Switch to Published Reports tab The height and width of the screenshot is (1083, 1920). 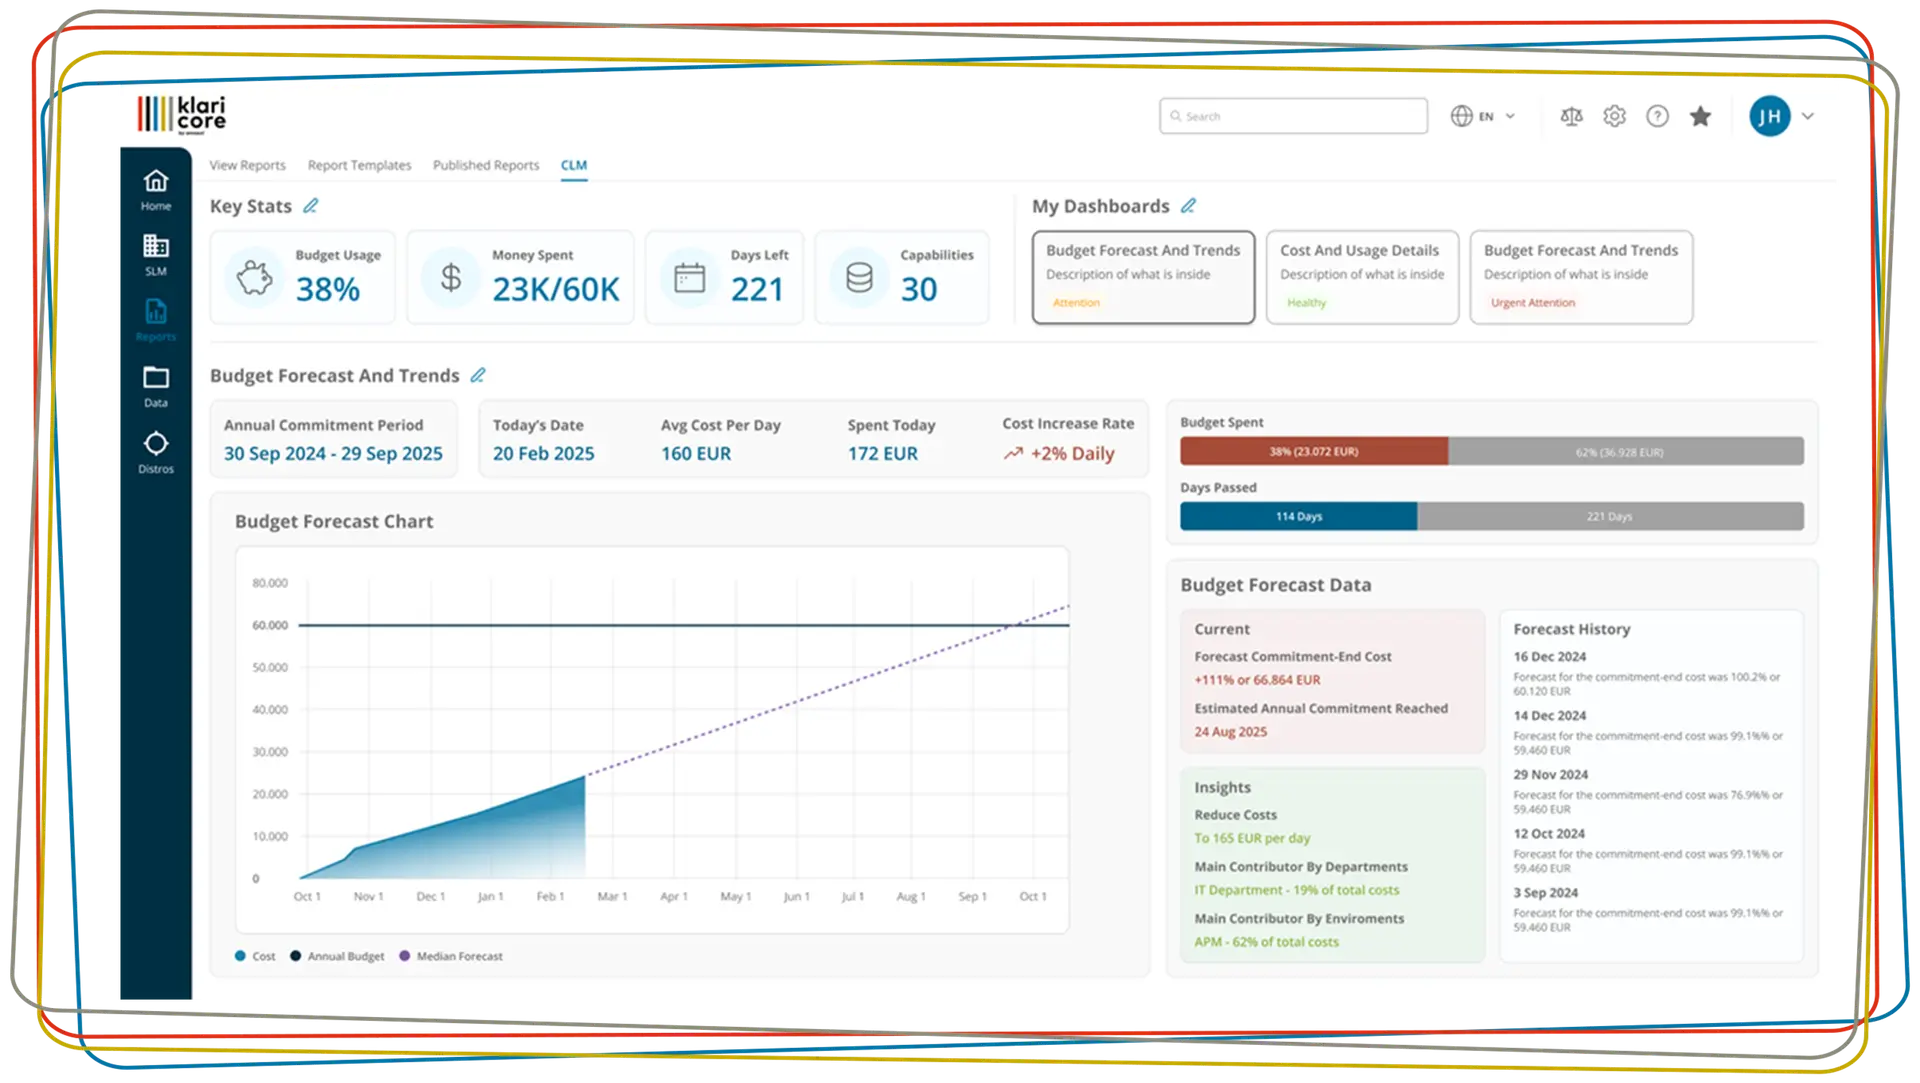[486, 165]
